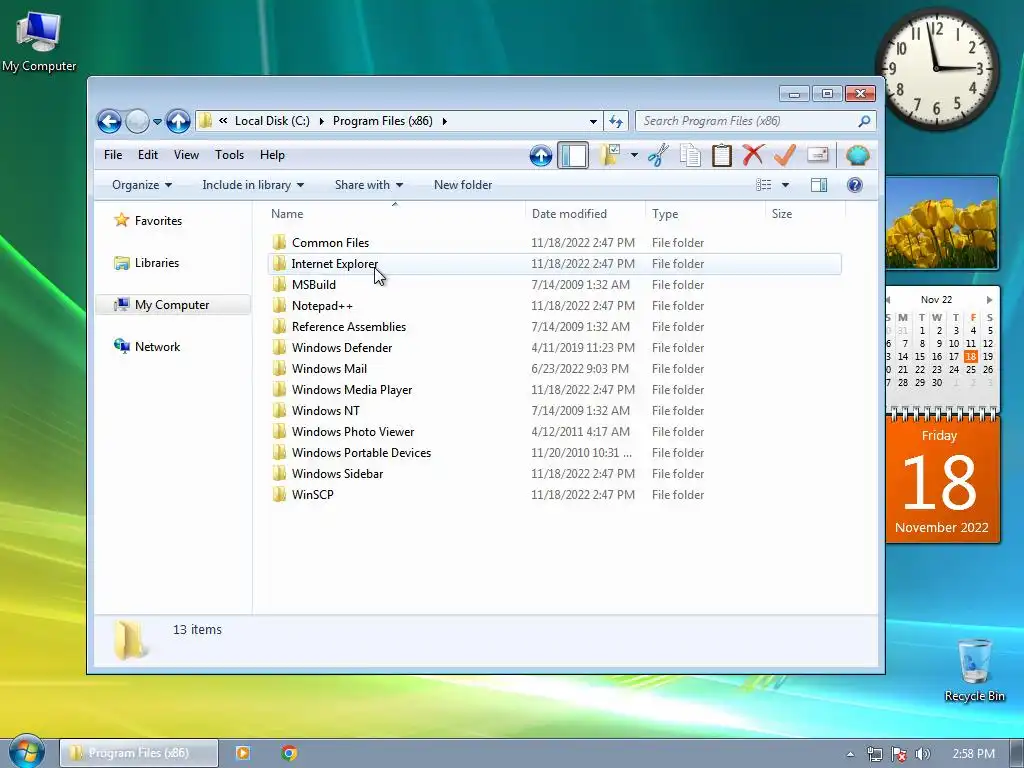Click the folder options checkmark icon

pyautogui.click(x=610, y=155)
